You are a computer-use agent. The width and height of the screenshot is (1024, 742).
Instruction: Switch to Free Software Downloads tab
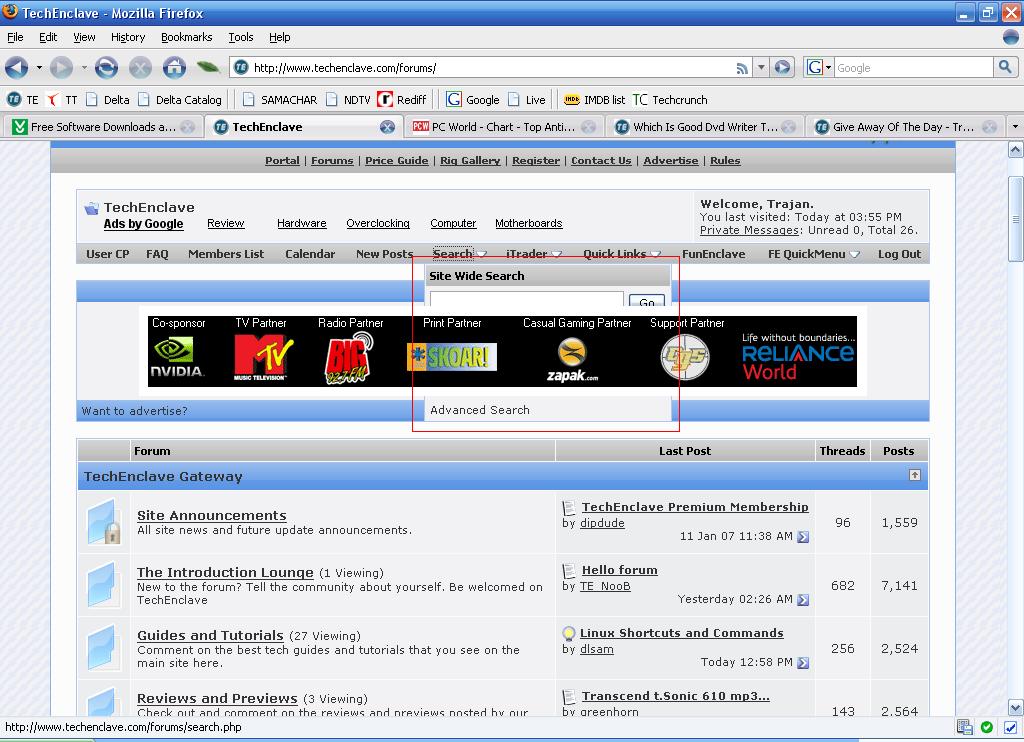click(103, 127)
